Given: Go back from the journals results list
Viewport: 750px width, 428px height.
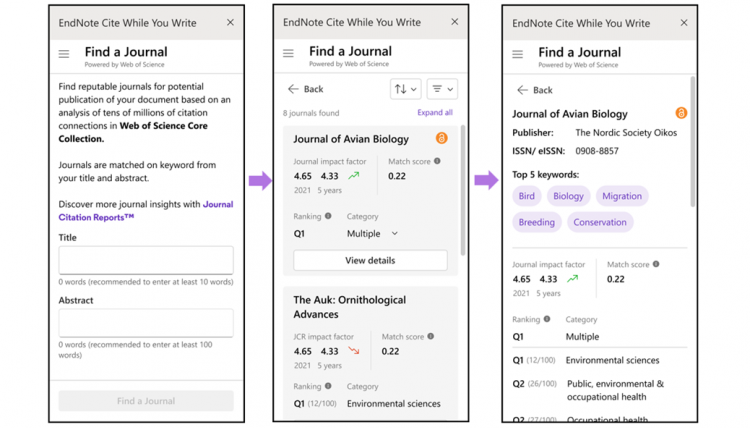Looking at the screenshot, I should (x=306, y=89).
